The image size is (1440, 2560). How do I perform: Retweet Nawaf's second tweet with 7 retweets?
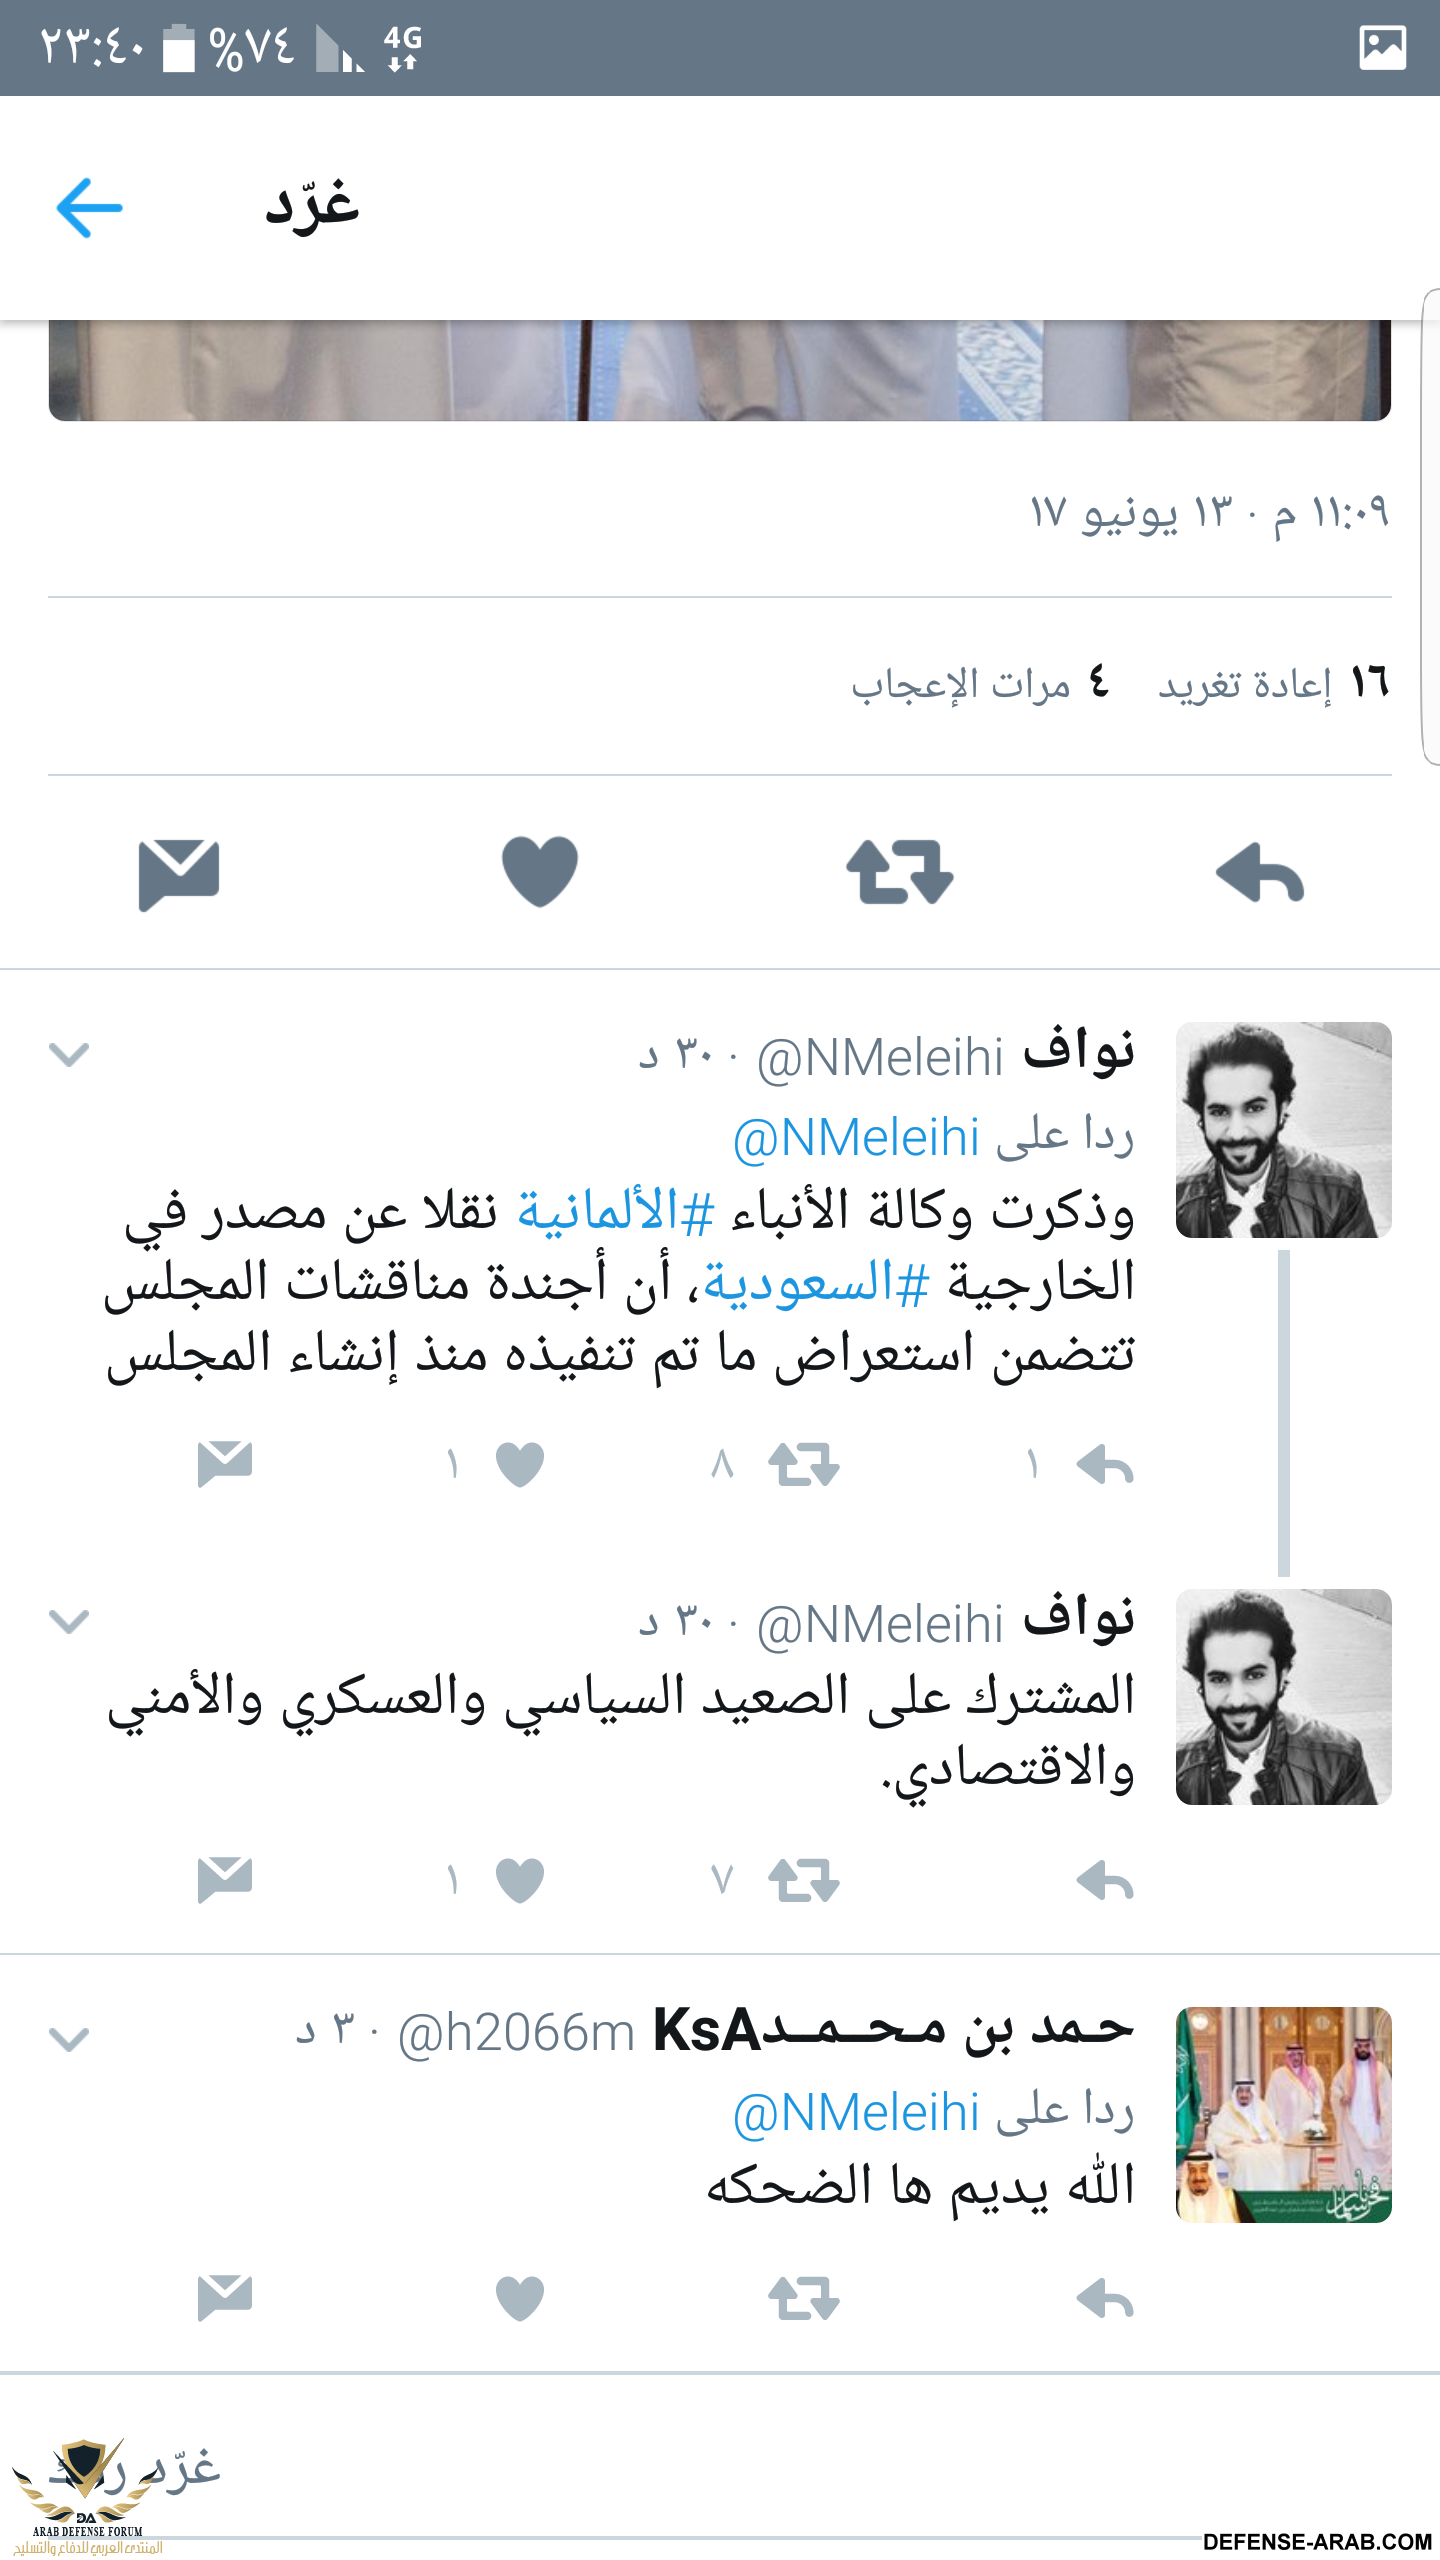point(804,1881)
